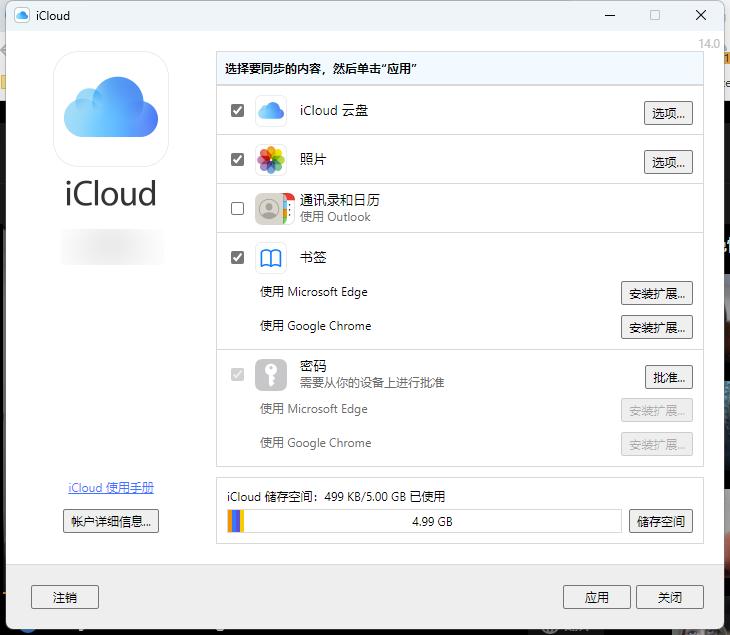Click the Passwords key icon

[270, 374]
